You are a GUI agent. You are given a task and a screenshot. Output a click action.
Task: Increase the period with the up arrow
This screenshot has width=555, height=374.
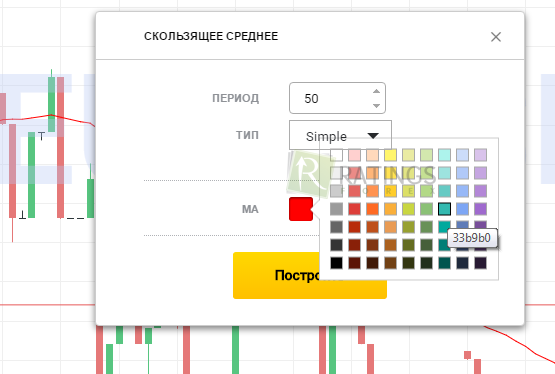click(x=376, y=91)
